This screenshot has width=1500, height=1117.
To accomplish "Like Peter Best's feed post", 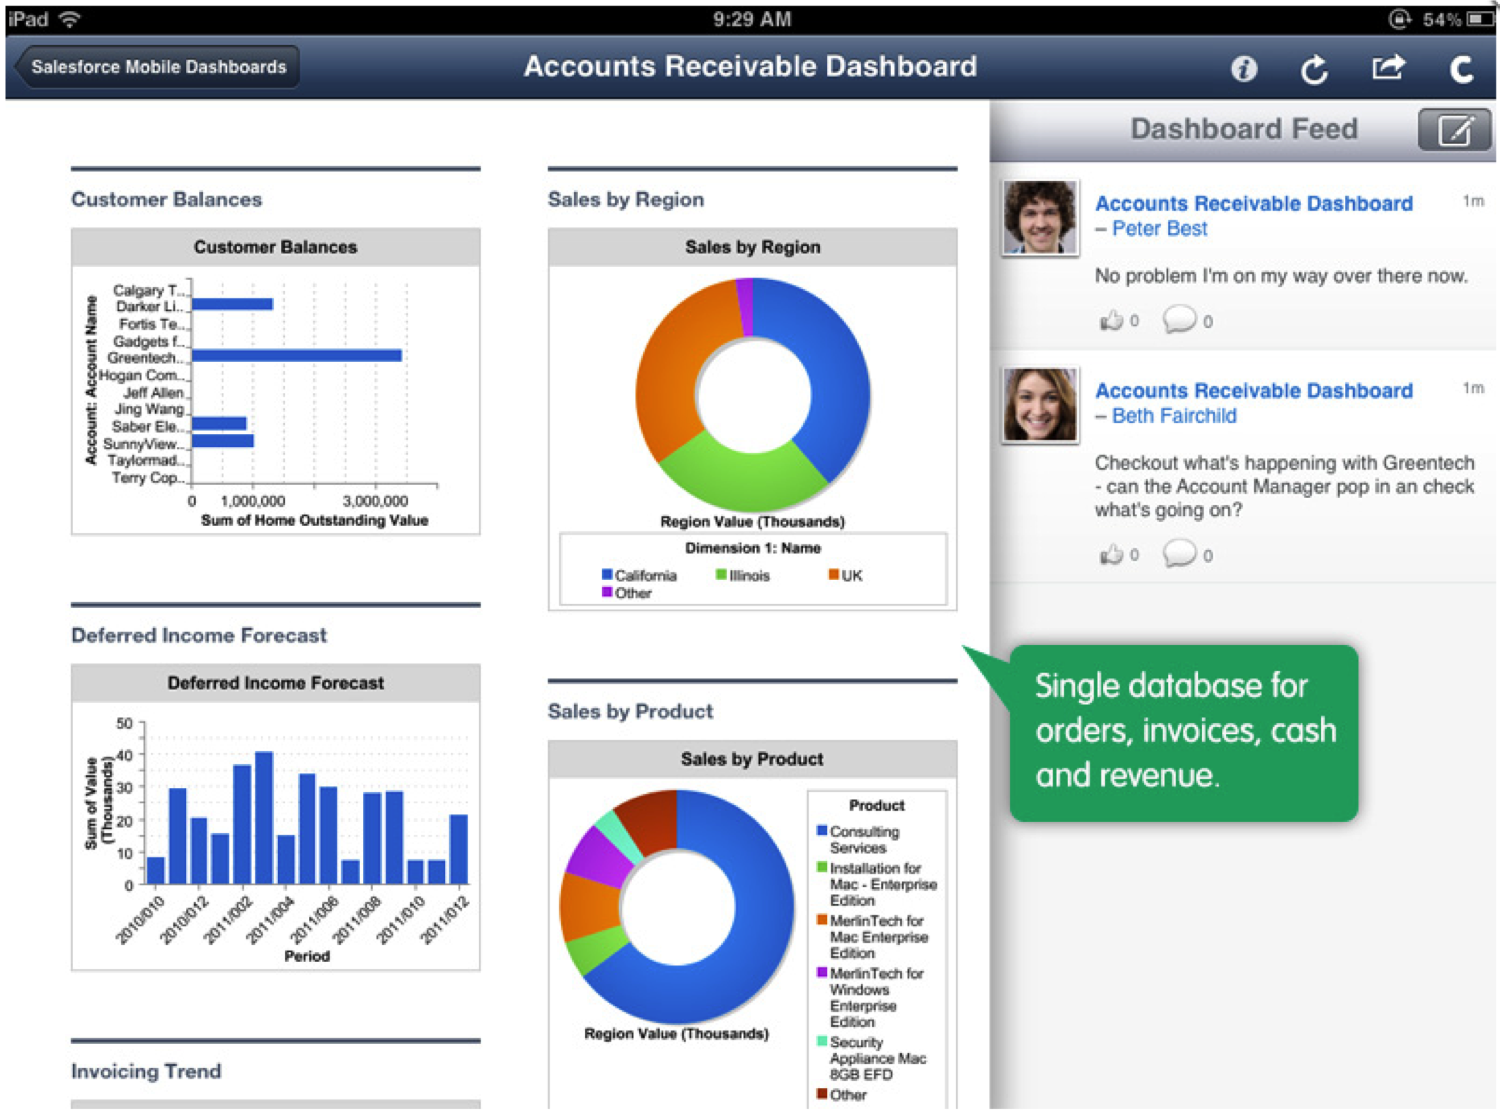I will (1111, 321).
